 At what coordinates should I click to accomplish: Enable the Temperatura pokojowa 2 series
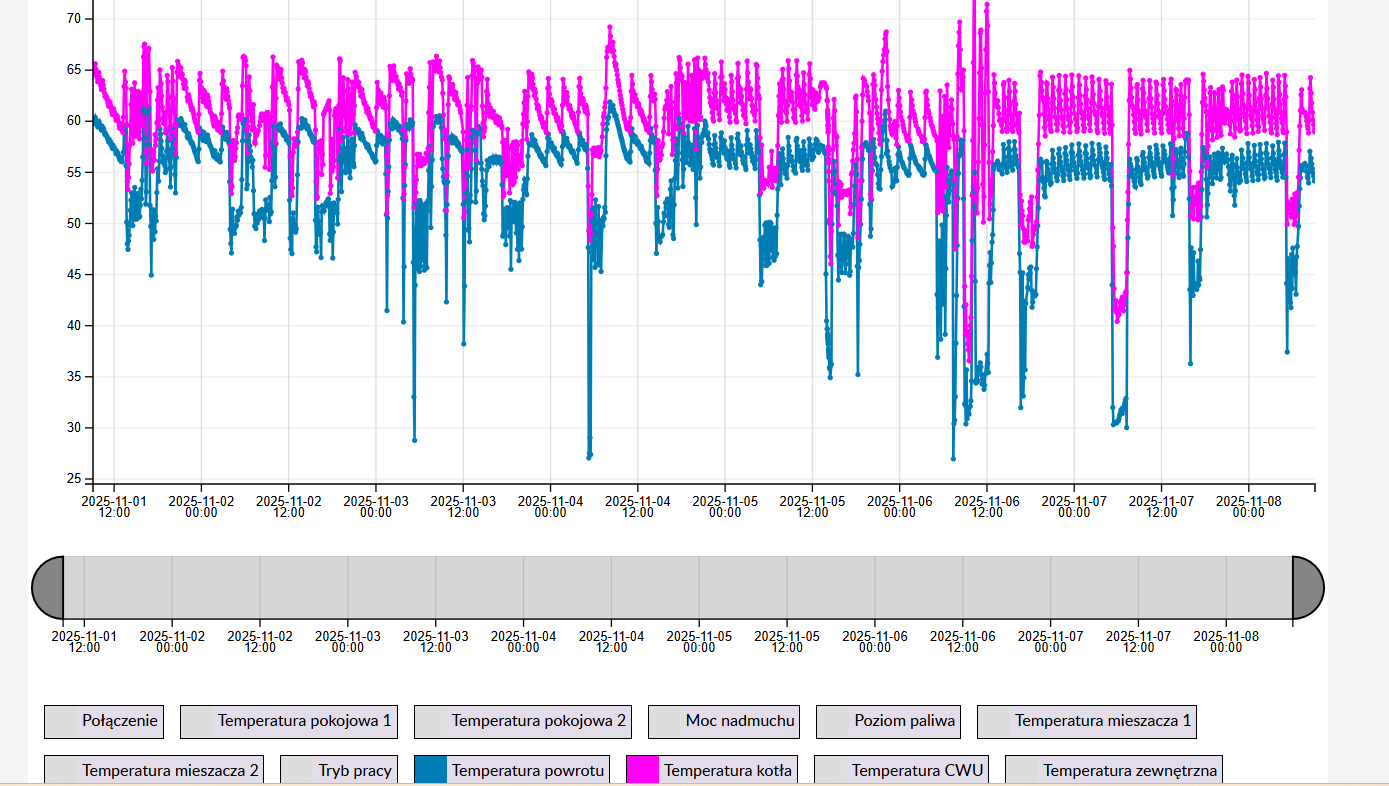522,721
